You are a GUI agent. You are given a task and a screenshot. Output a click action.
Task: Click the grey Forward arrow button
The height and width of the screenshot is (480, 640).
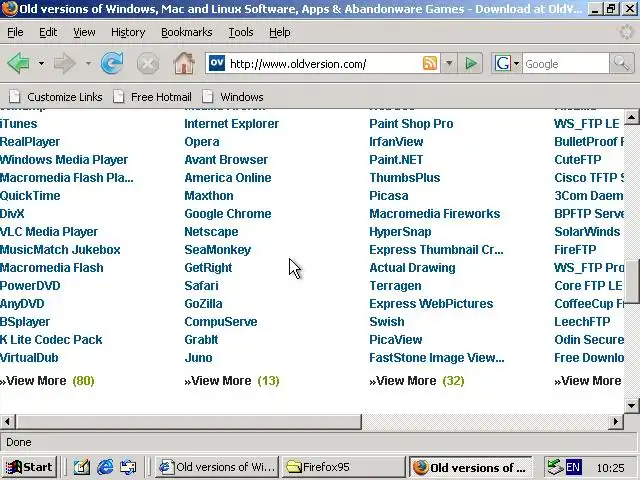65,63
